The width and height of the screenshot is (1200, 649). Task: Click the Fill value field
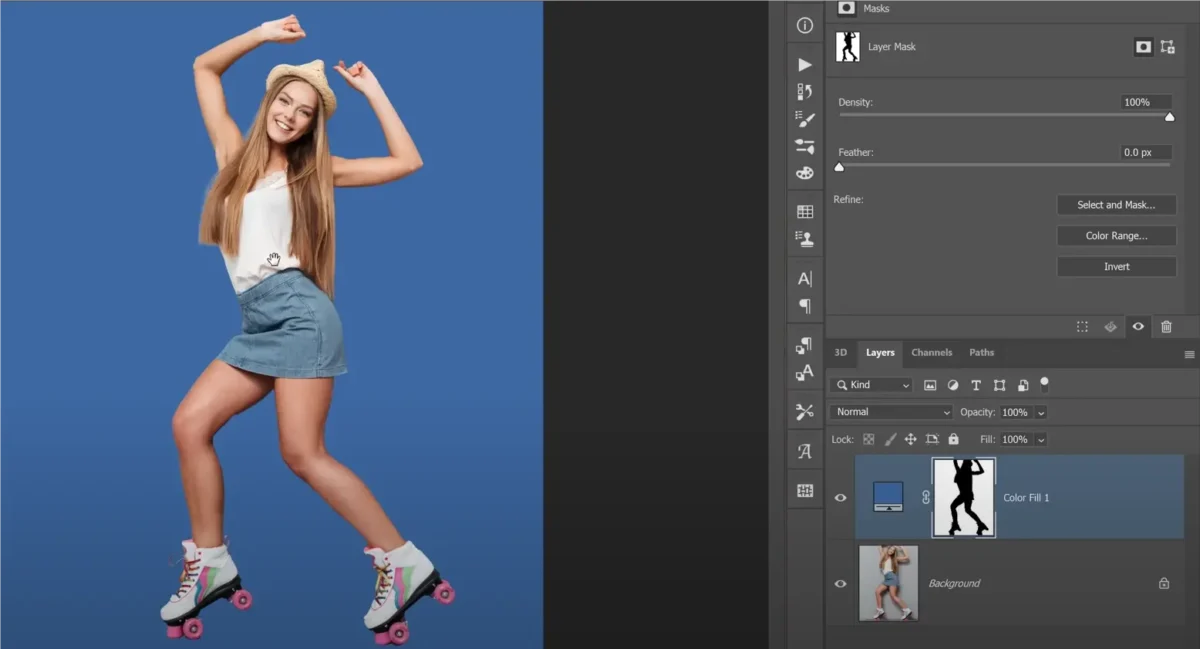point(1015,439)
